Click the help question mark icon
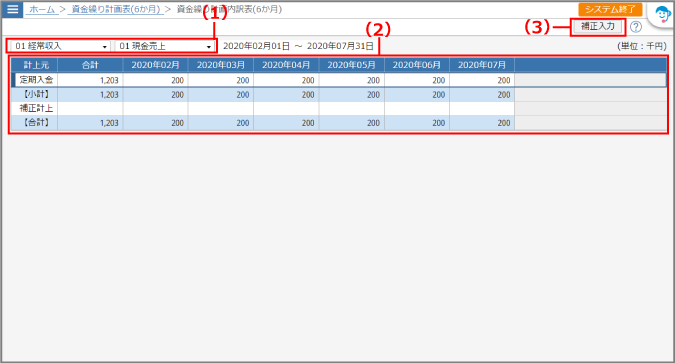675x363 pixels. coord(636,27)
